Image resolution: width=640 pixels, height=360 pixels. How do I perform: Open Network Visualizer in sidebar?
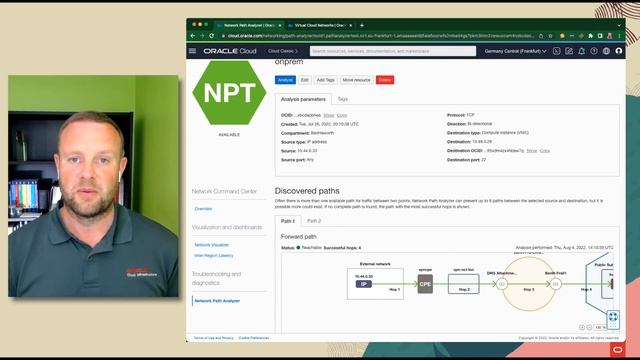click(211, 245)
